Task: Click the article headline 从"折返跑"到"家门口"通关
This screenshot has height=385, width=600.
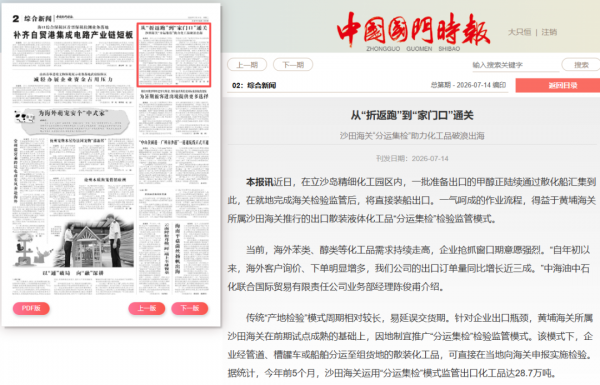Action: coord(412,115)
